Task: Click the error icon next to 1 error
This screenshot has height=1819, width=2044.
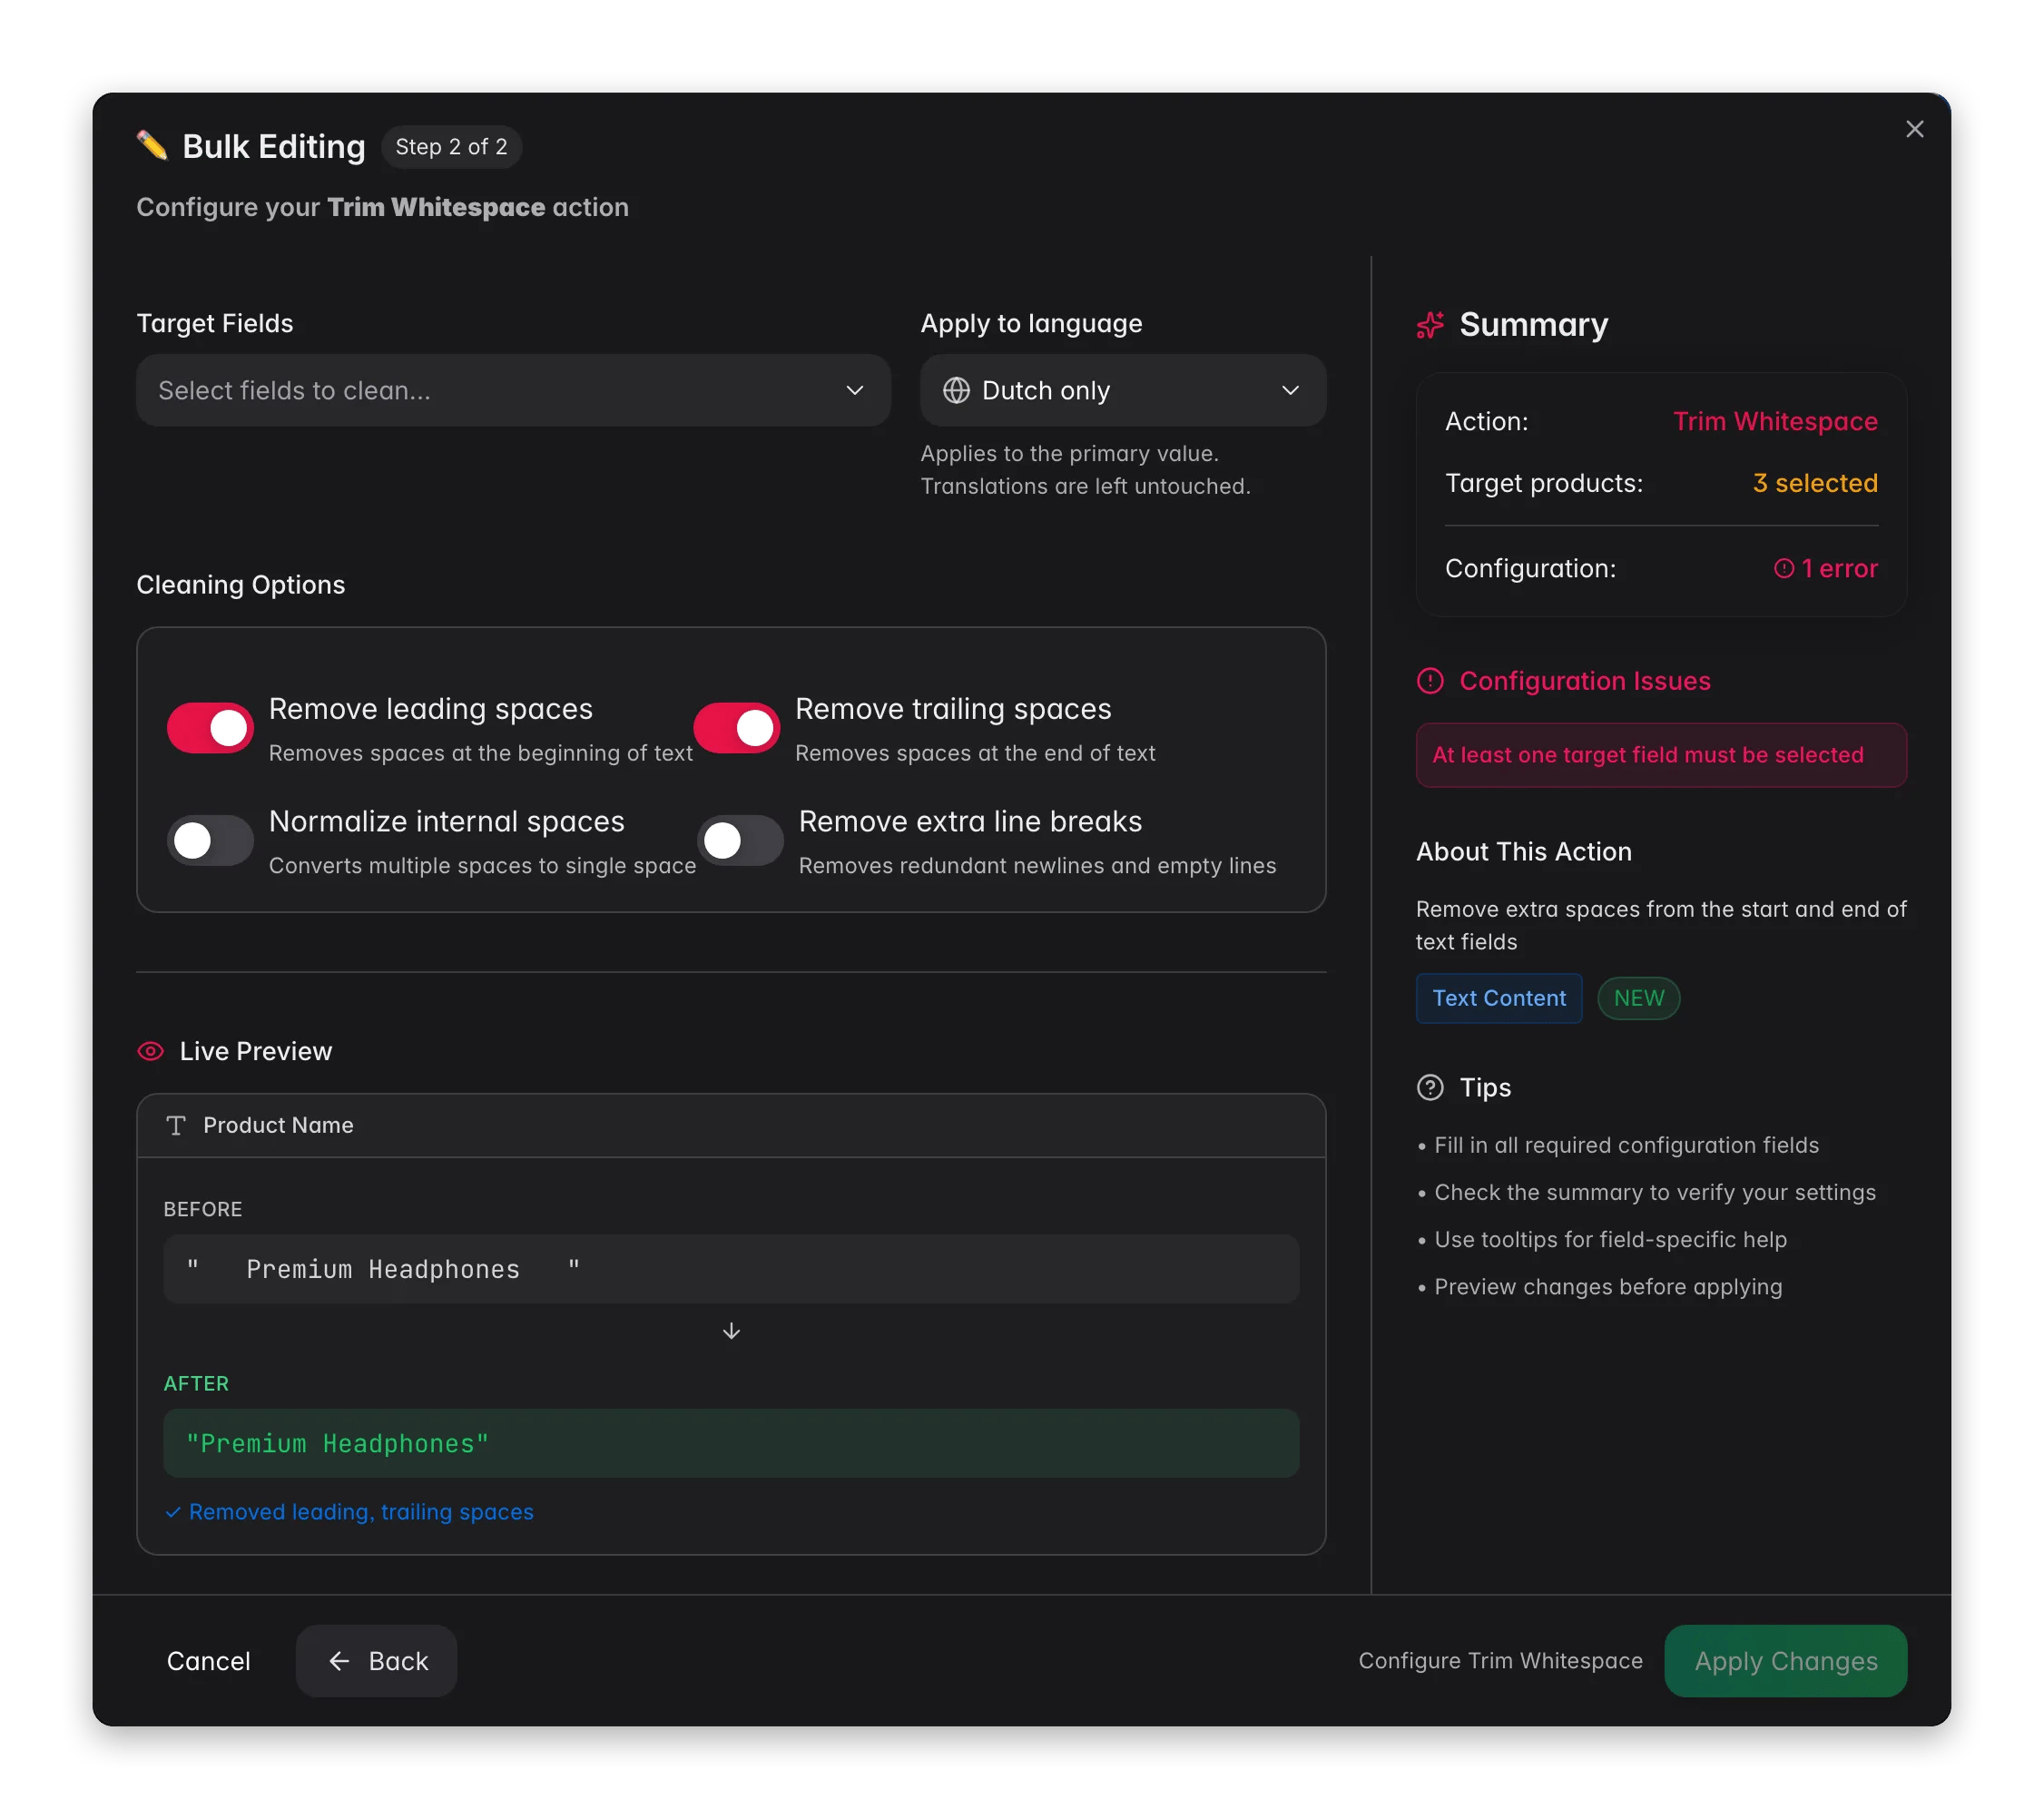Action: coord(1783,568)
